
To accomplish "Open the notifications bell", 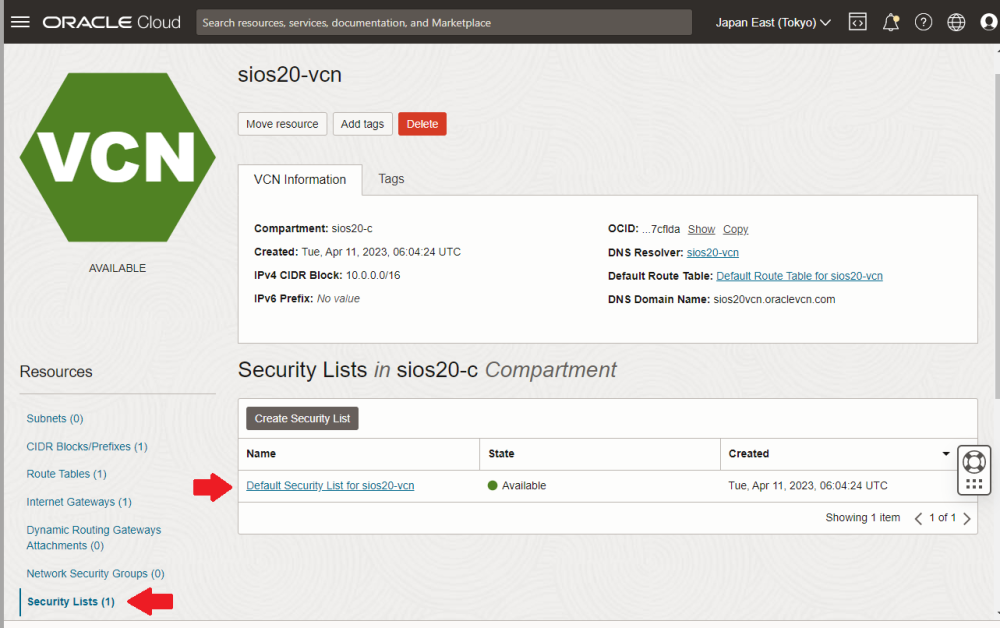I will [x=890, y=22].
